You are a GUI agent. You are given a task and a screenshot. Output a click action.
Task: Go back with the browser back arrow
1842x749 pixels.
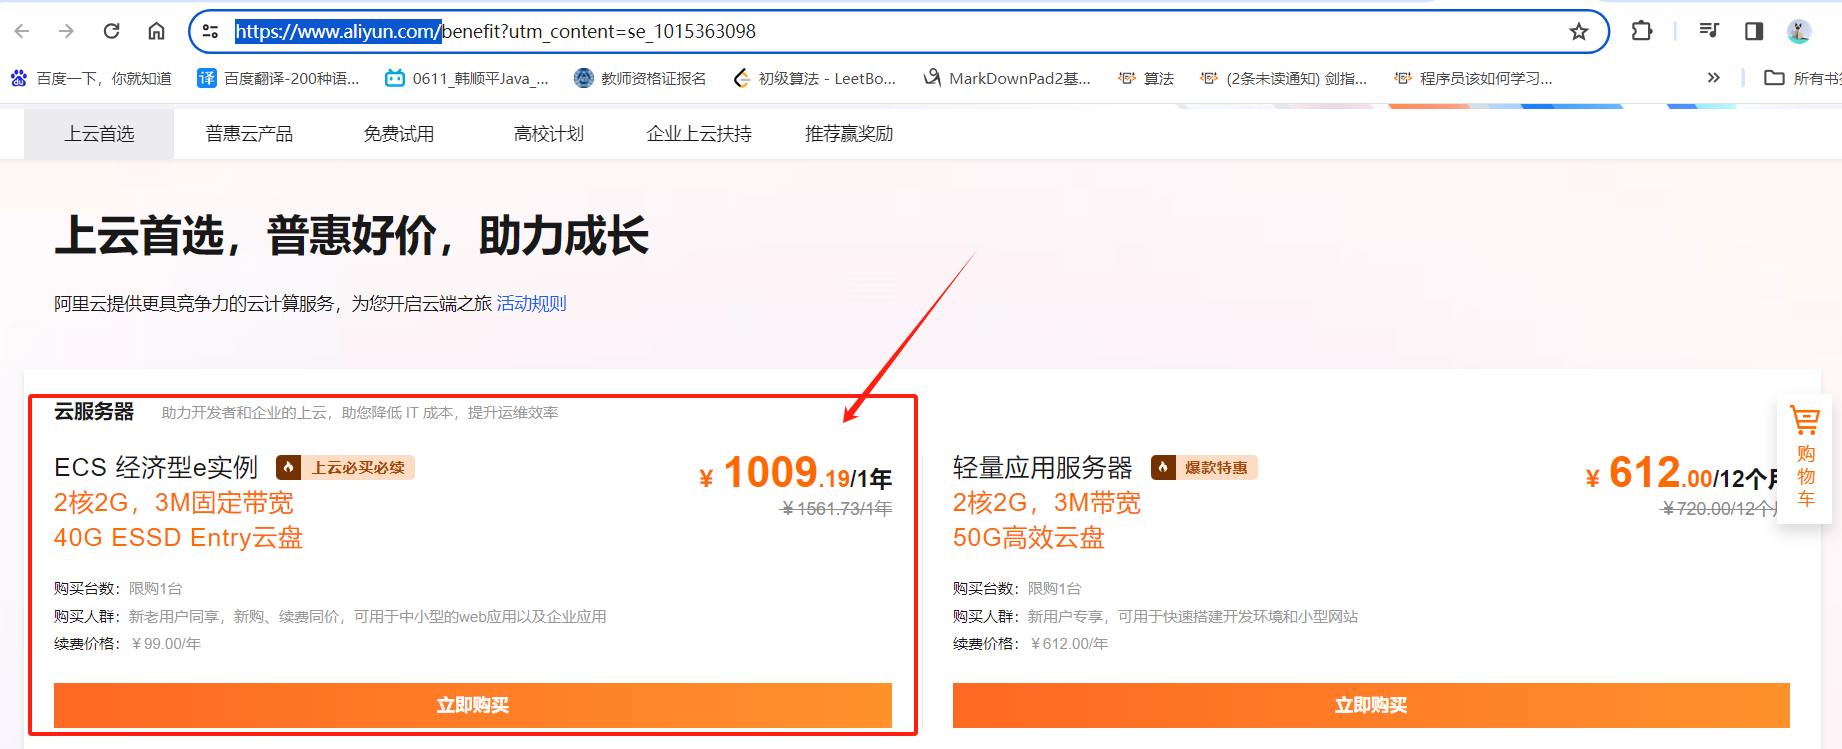point(22,31)
